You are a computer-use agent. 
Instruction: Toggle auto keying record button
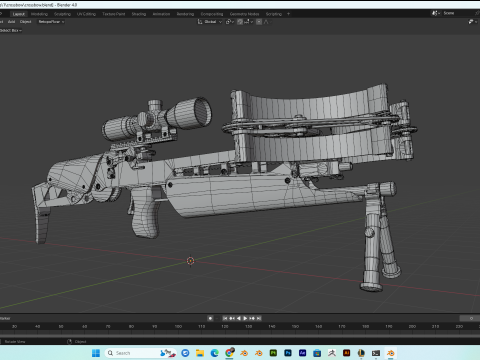[210, 318]
